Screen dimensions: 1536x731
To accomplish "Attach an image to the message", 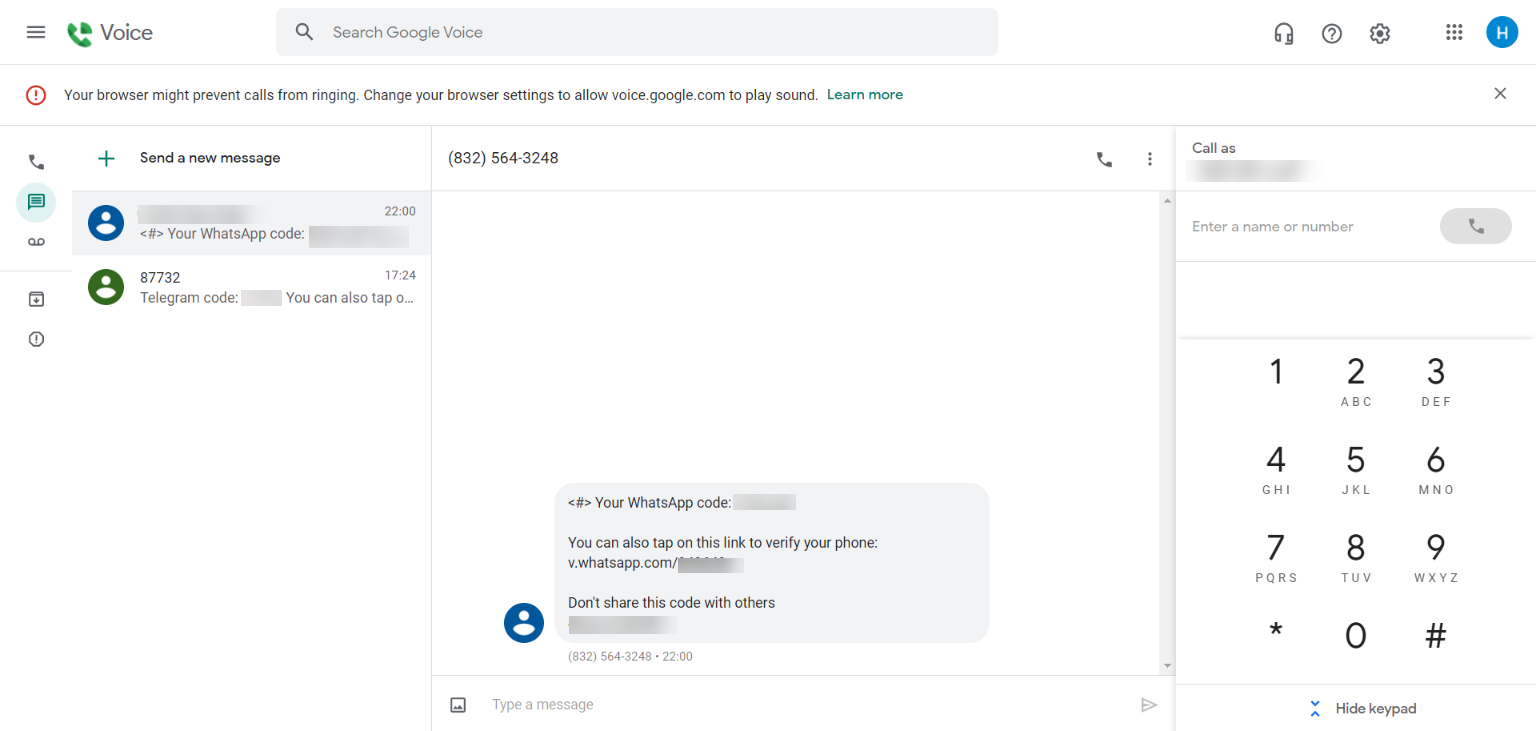I will pyautogui.click(x=458, y=705).
